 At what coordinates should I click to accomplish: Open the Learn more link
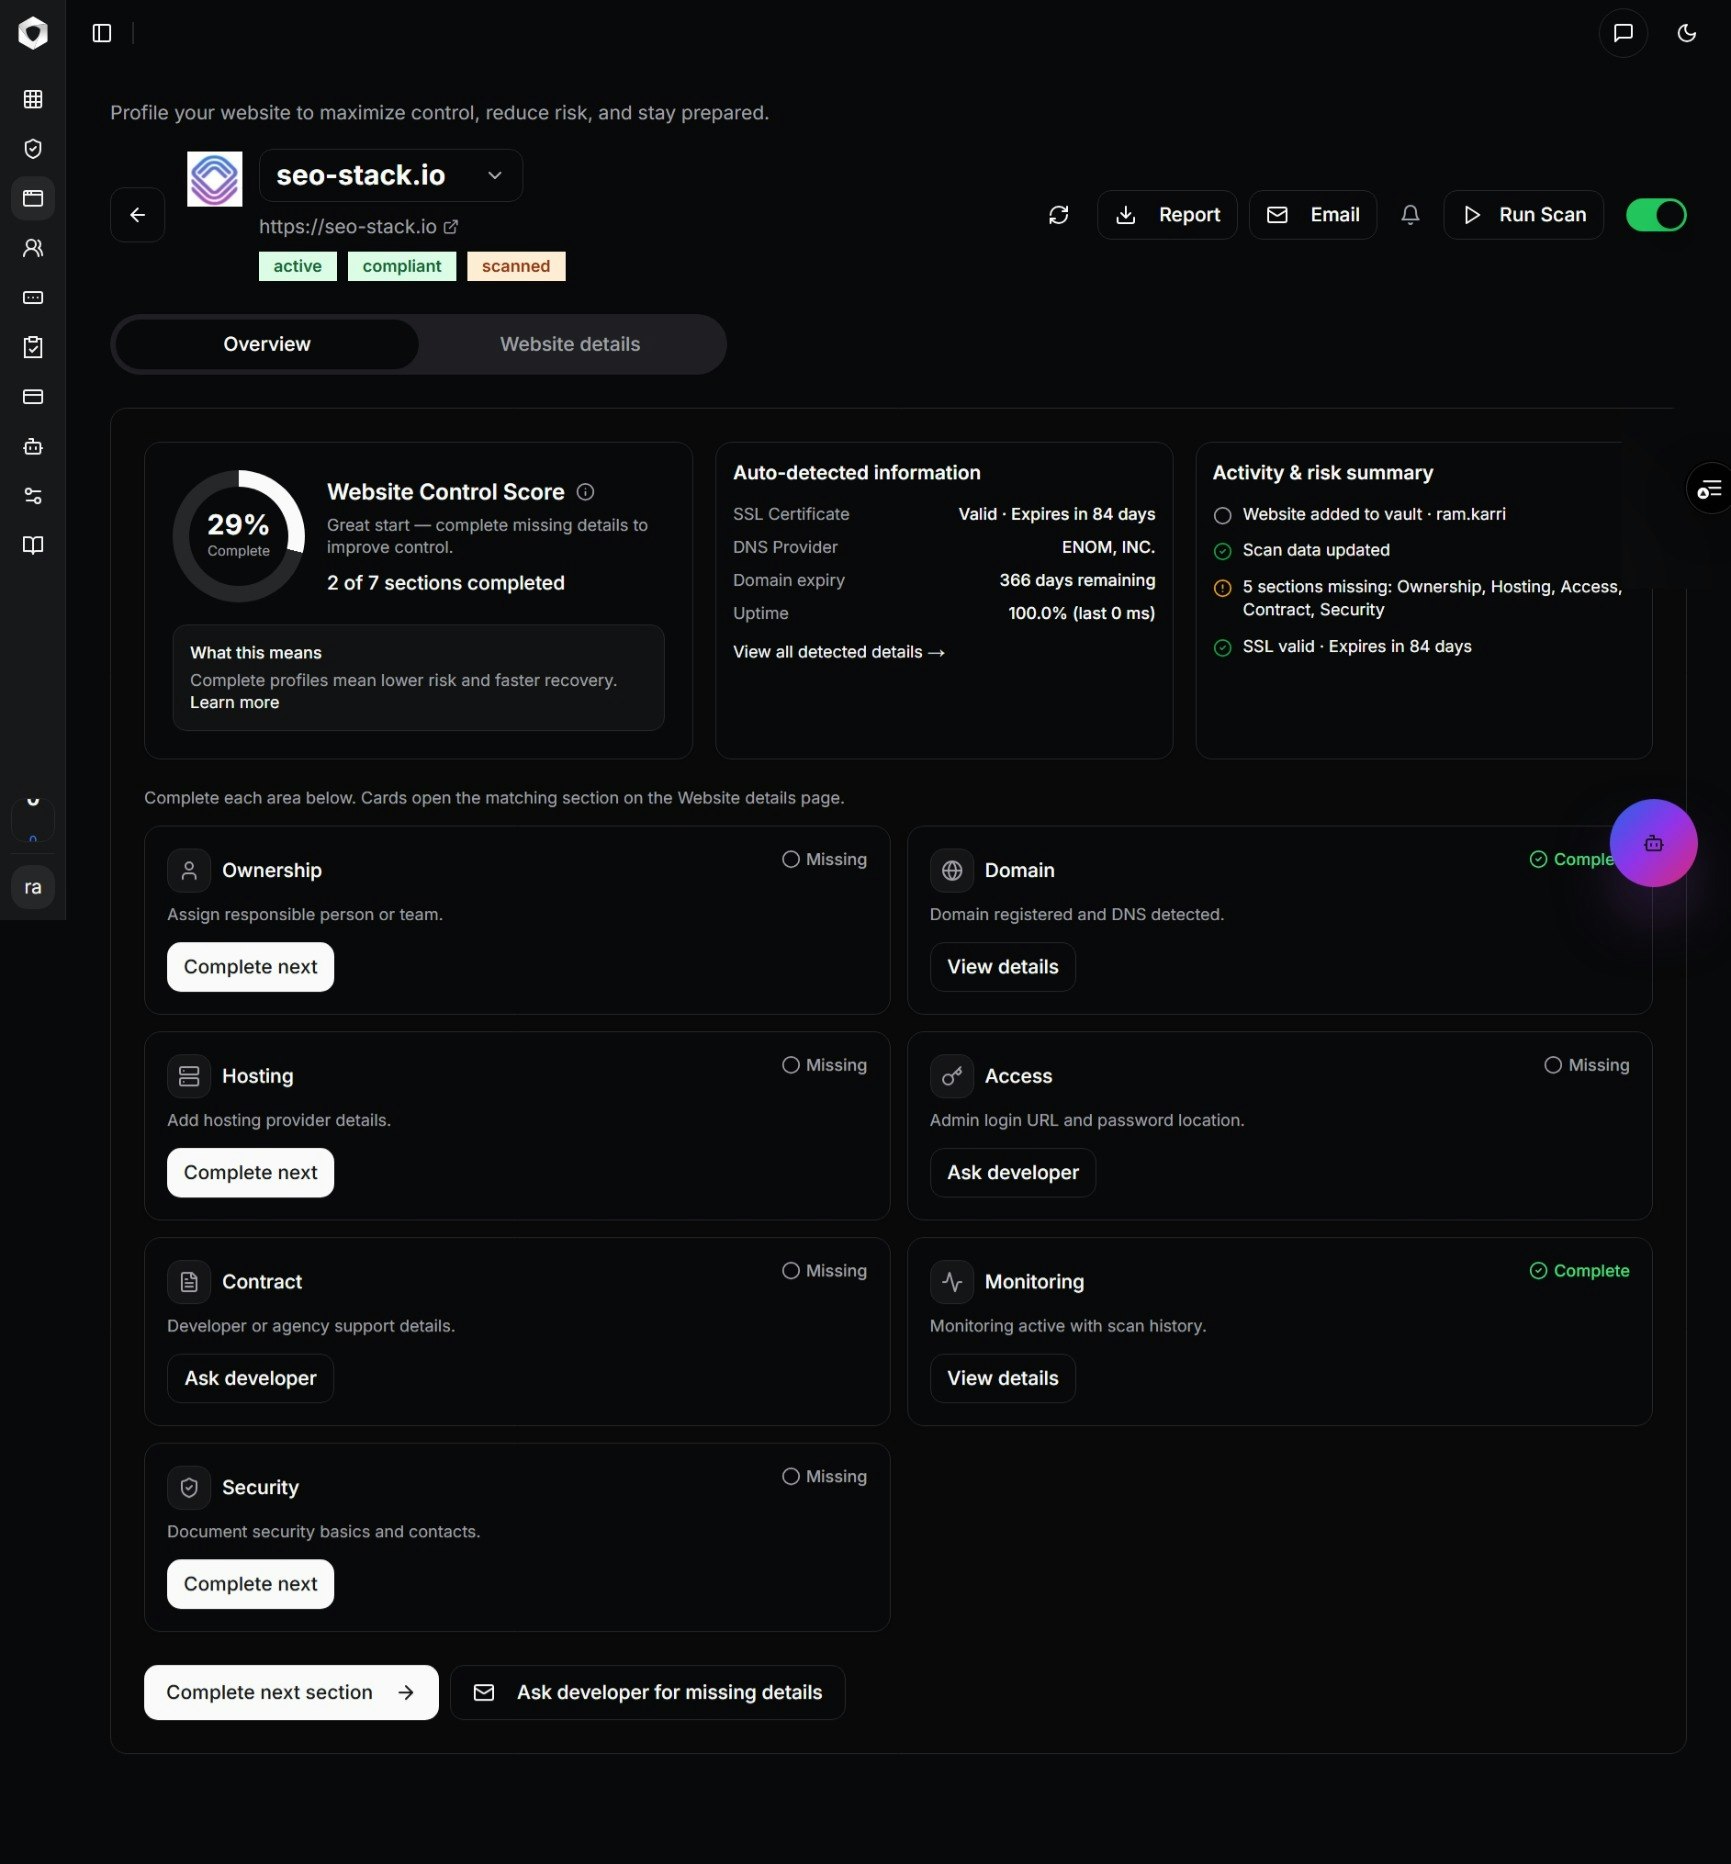235,702
